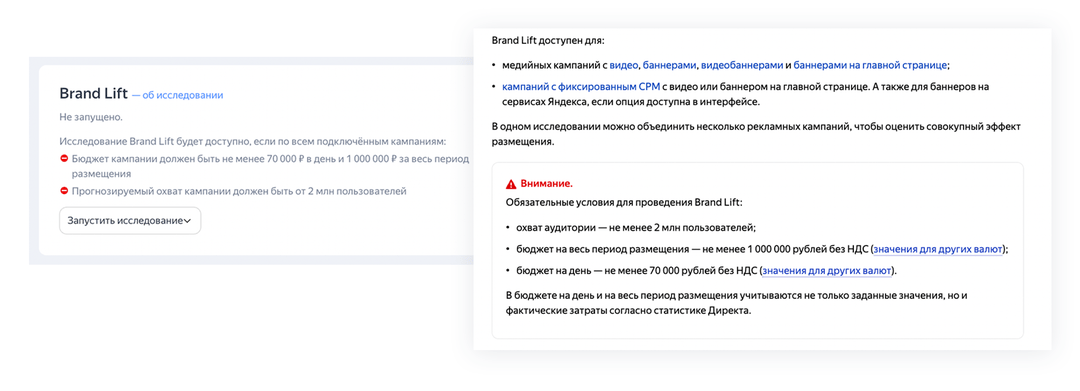Click the red warning triangle next to 'Внимание'
Image resolution: width=1080 pixels, height=391 pixels.
pos(510,184)
